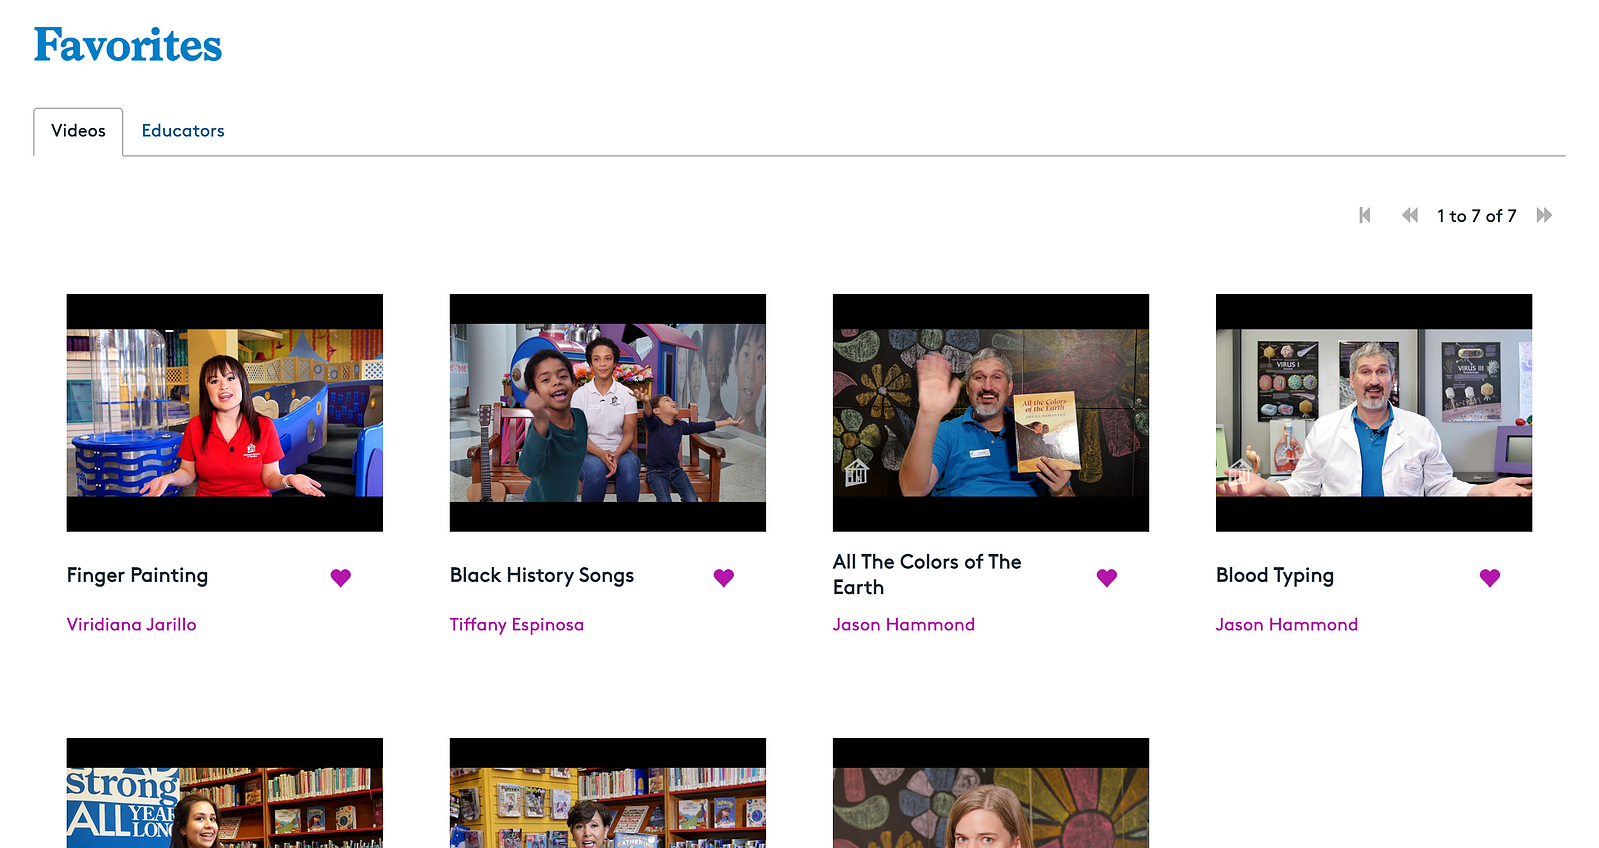The width and height of the screenshot is (1599, 848).
Task: Switch to the Educators tab
Action: [183, 131]
